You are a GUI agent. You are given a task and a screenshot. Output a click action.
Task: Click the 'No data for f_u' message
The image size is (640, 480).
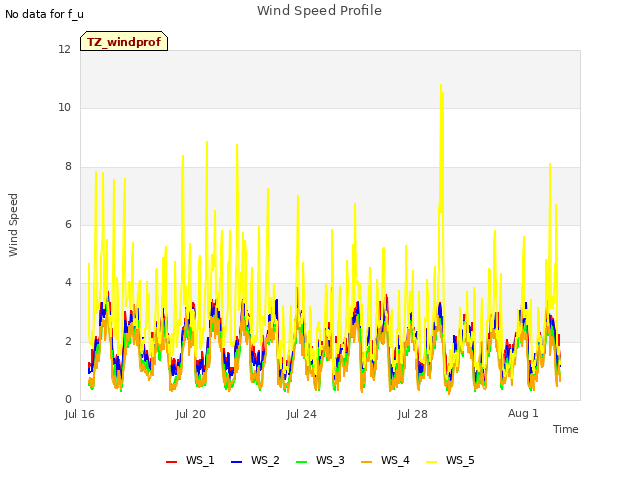pos(44,14)
